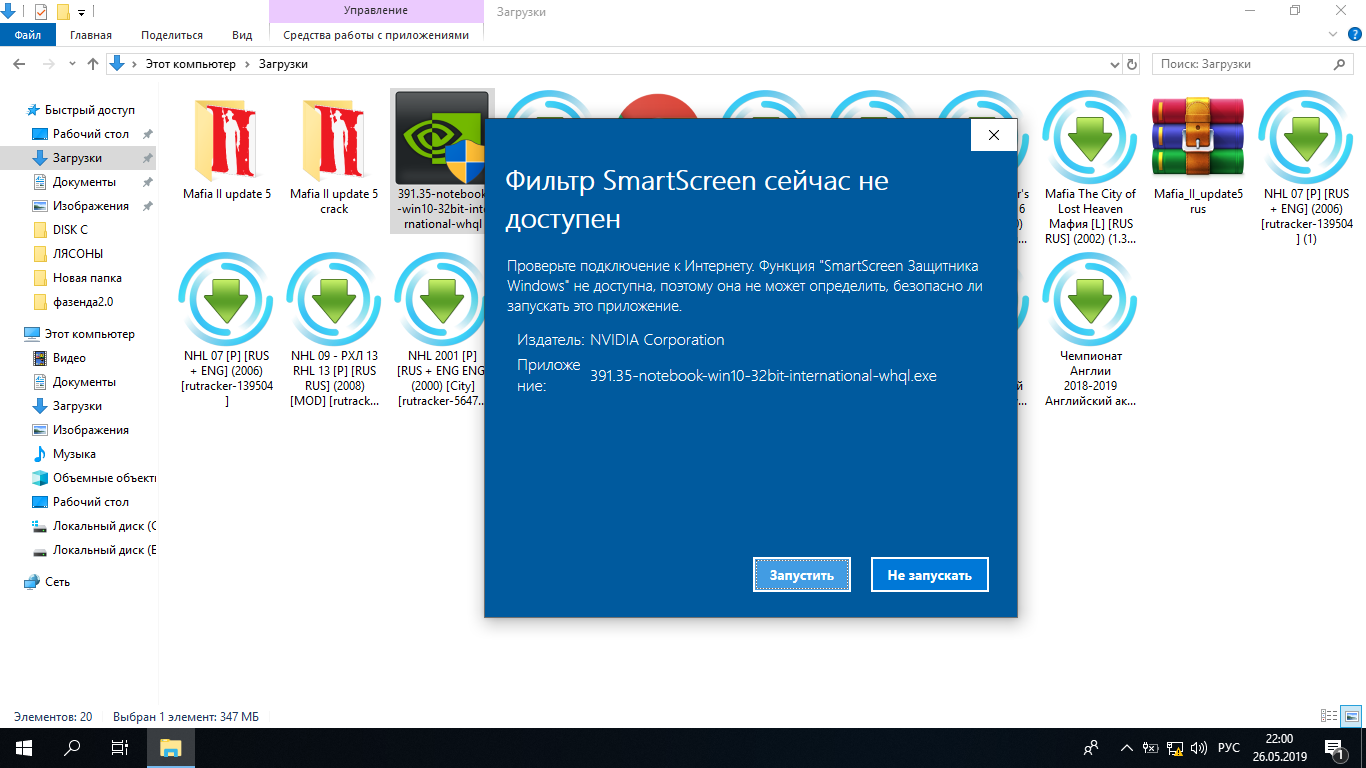The width and height of the screenshot is (1366, 768).
Task: Expand the ribbon with the chevron
Action: pyautogui.click(x=1332, y=34)
